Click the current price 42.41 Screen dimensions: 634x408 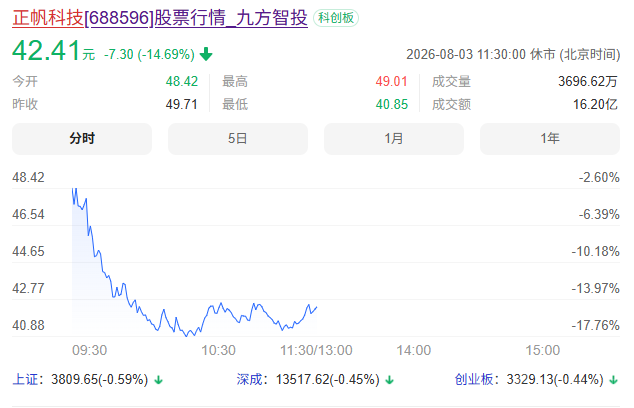(46, 51)
